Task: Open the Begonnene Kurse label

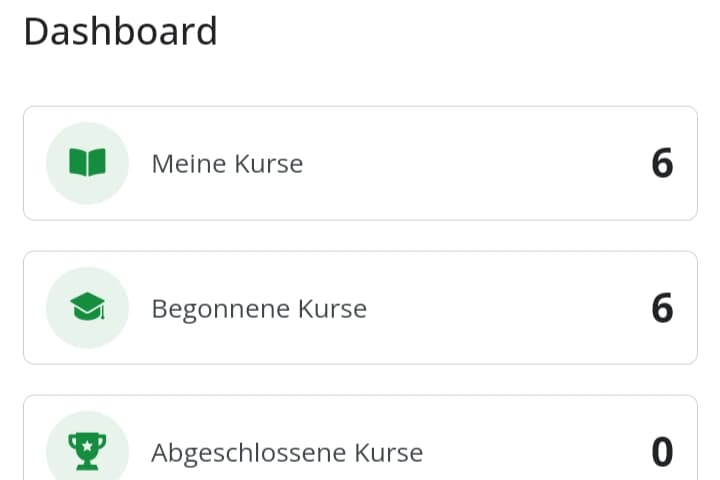Action: pyautogui.click(x=259, y=308)
